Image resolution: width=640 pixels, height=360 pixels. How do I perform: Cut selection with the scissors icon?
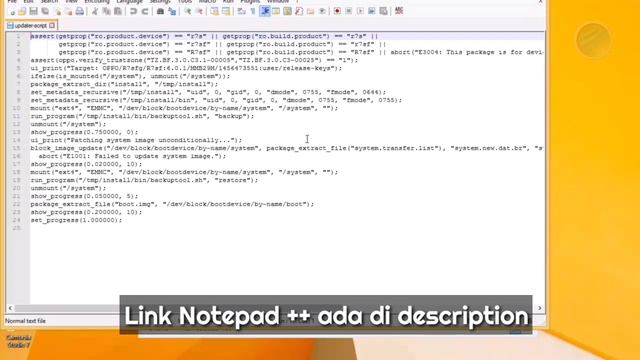pos(95,11)
